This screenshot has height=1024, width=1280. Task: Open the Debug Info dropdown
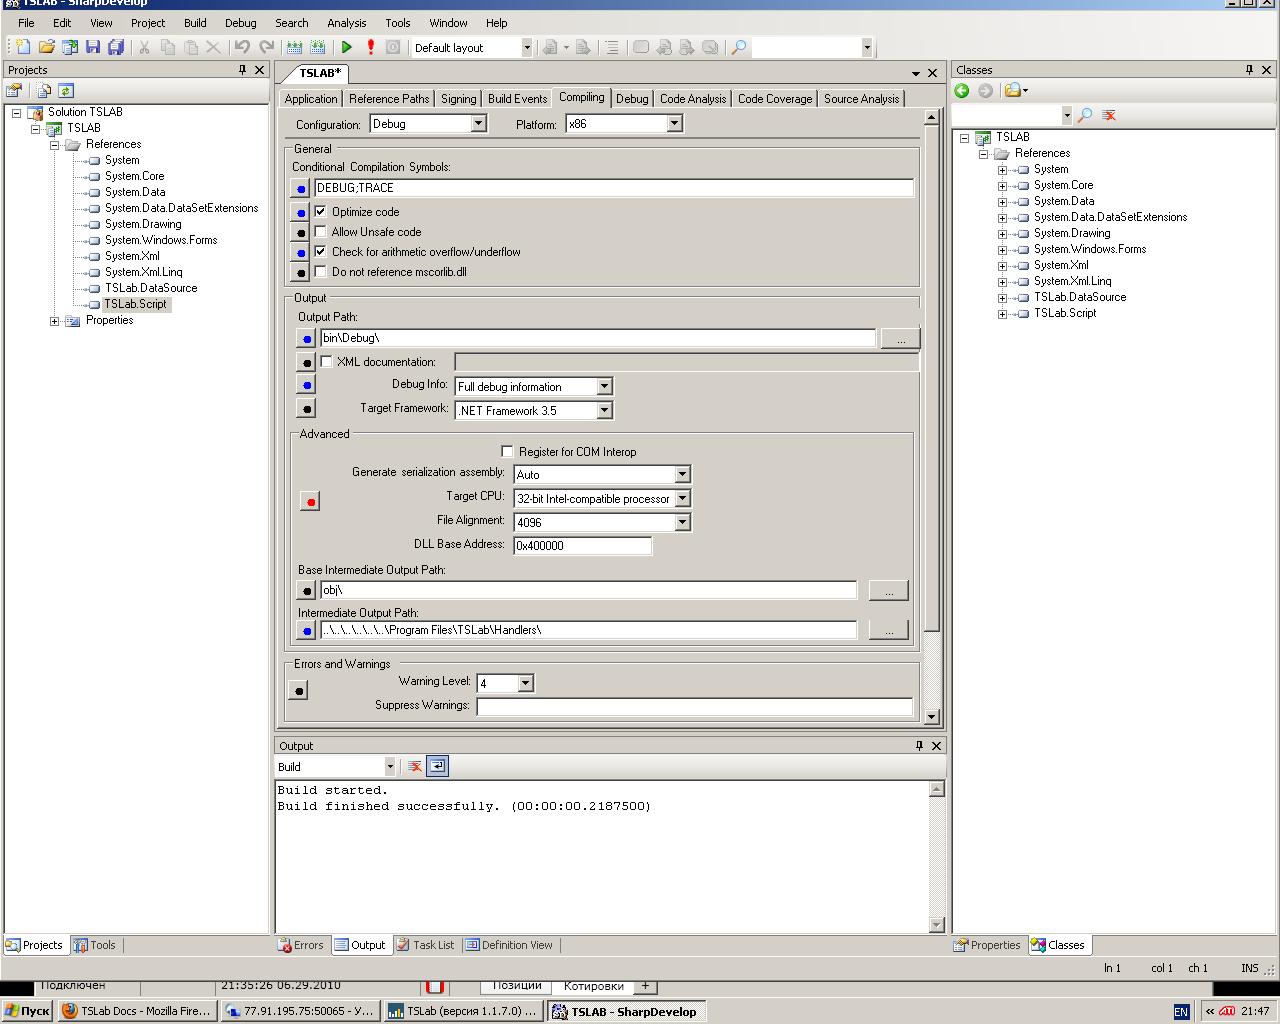pos(604,386)
